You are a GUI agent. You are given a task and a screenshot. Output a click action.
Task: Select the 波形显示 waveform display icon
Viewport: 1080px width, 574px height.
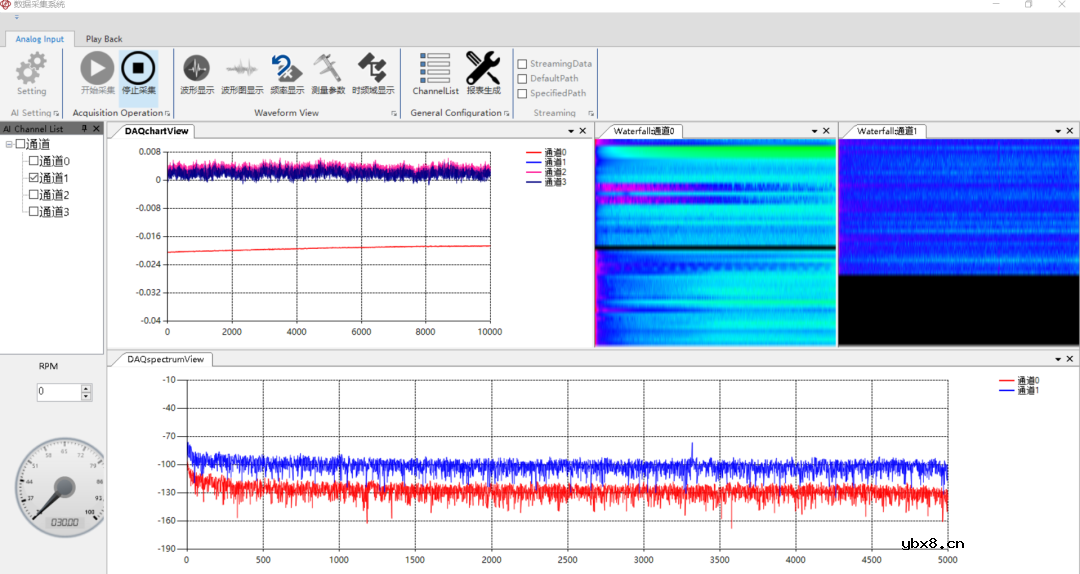[197, 69]
